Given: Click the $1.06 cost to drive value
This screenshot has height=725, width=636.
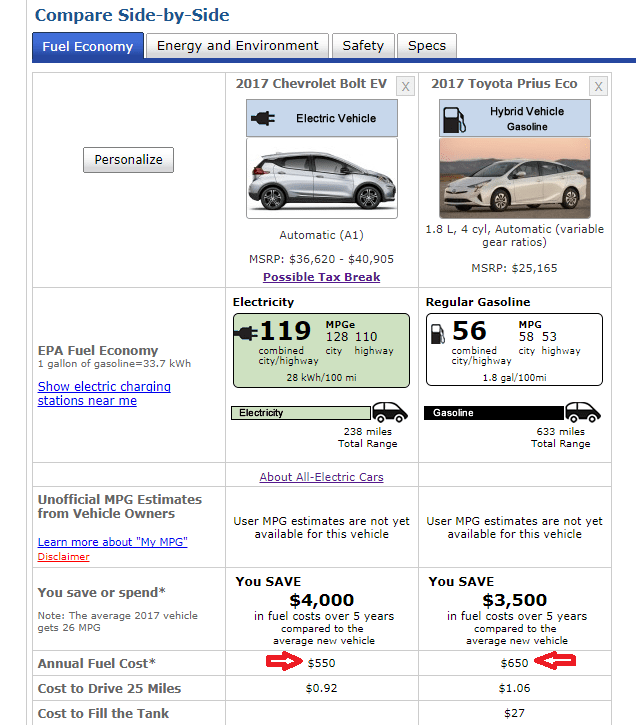Looking at the screenshot, I should pos(514,688).
